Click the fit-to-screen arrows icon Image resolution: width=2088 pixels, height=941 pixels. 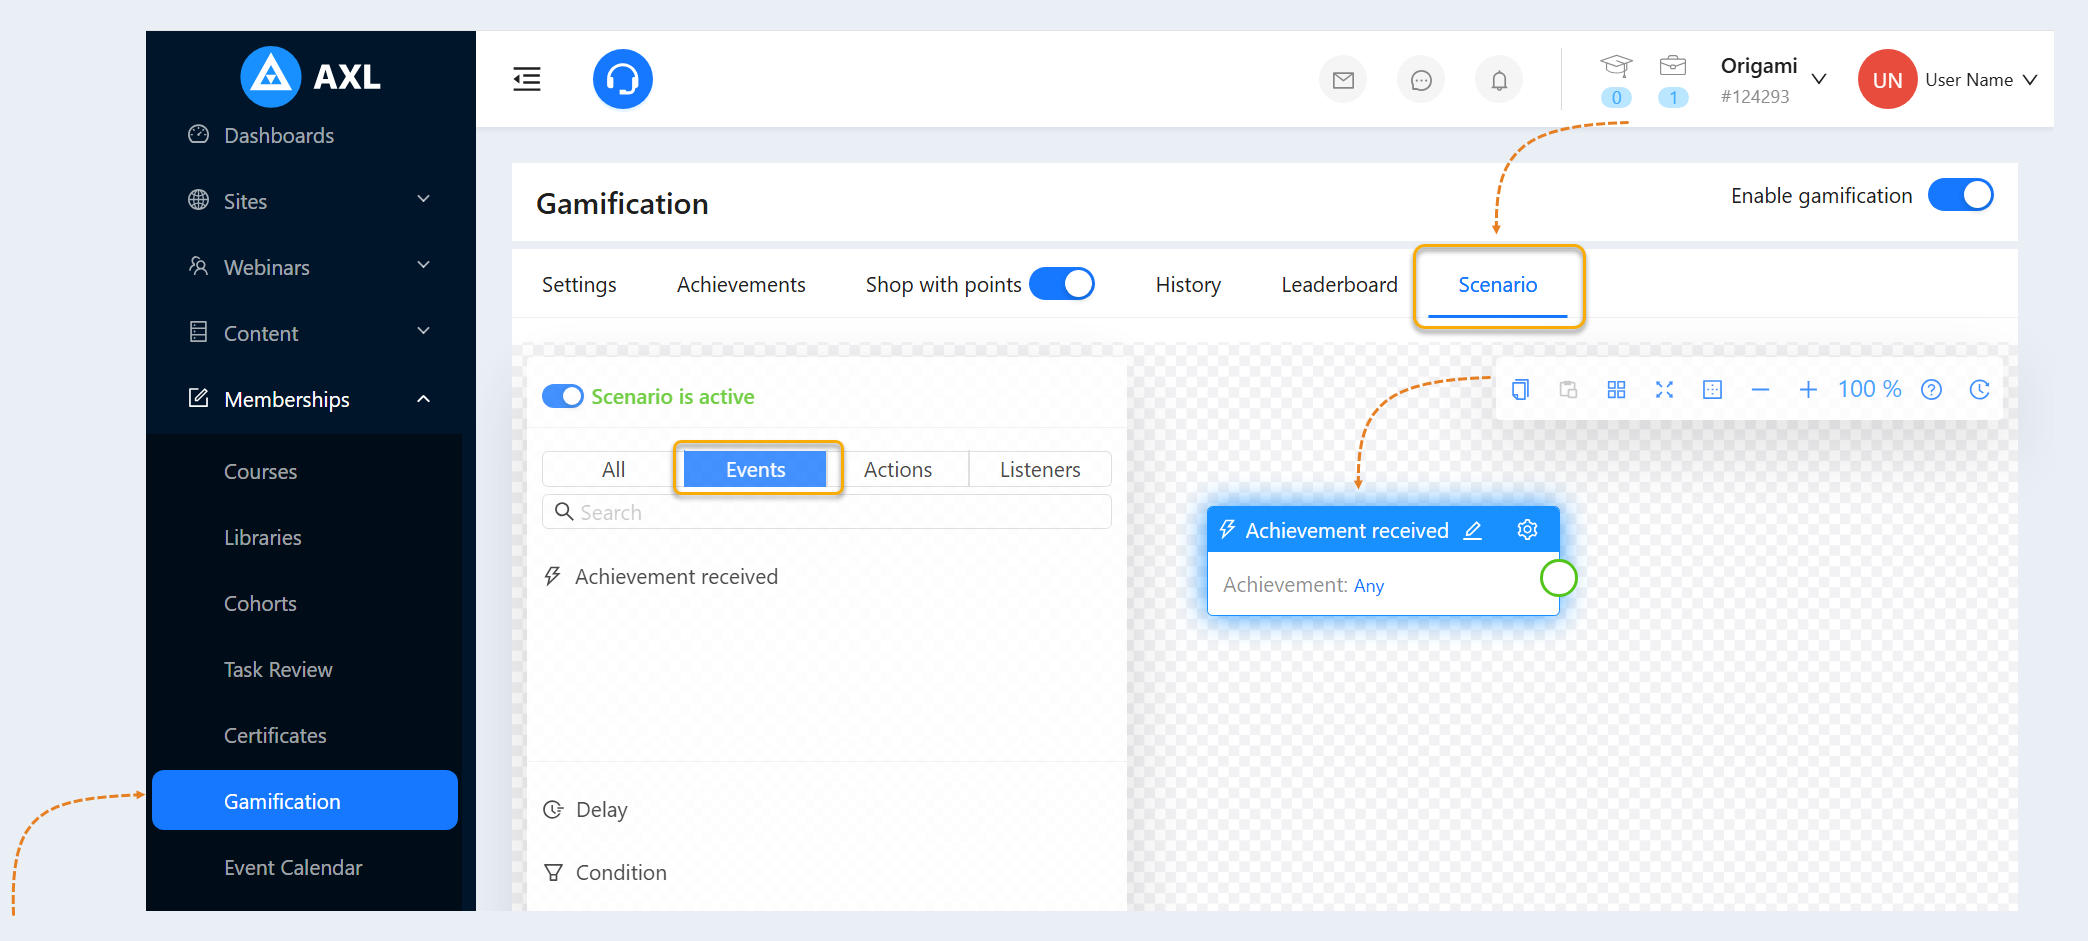point(1664,390)
